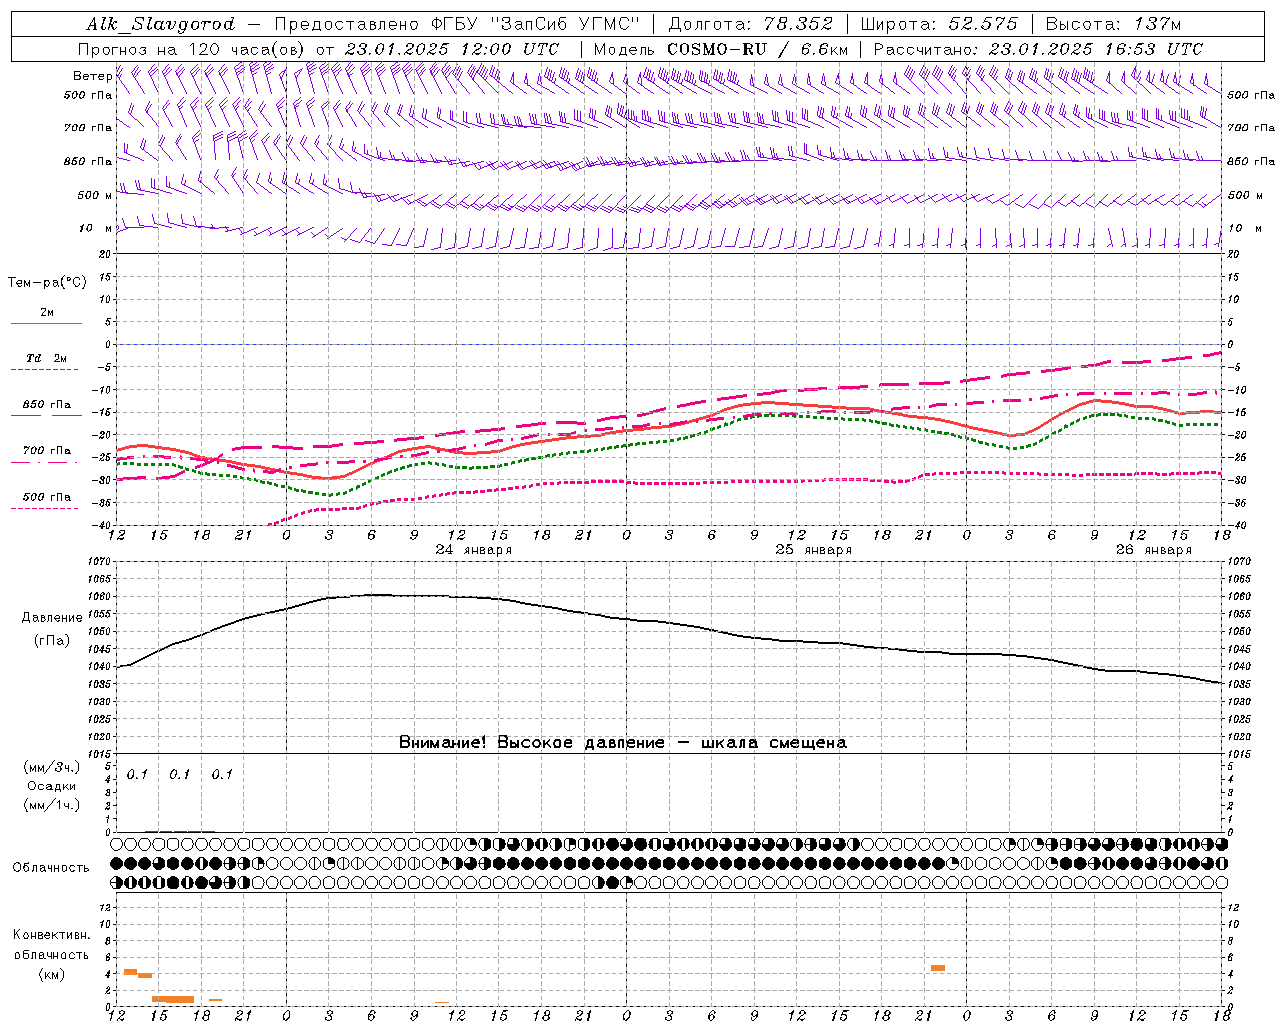Click the (мм/1ч.) precipitation unit label
This screenshot has height=1024, width=1280.
(52, 805)
